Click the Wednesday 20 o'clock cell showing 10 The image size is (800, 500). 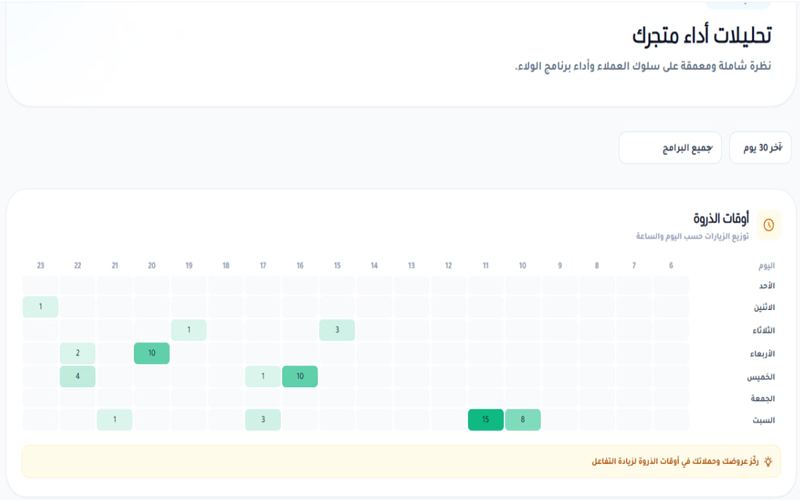152,353
